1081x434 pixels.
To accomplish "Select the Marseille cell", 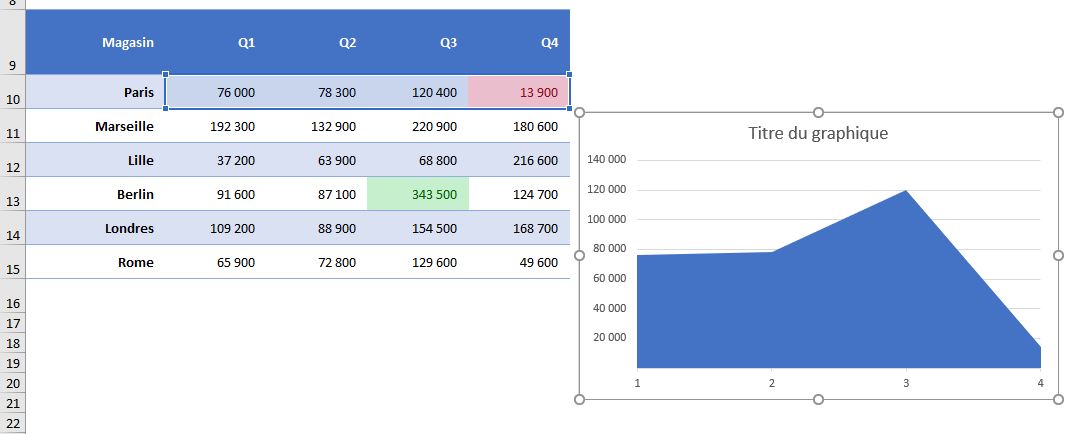I will click(x=96, y=126).
